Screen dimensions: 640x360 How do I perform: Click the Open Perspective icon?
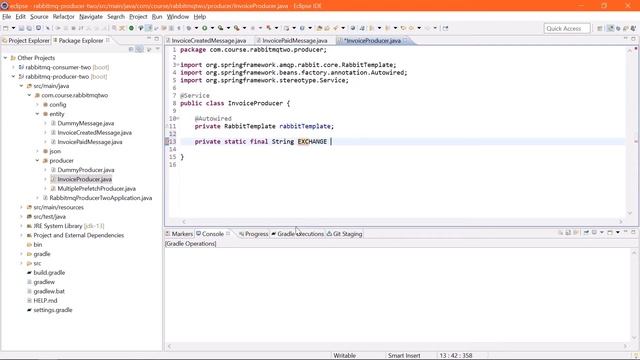pyautogui.click(x=600, y=28)
